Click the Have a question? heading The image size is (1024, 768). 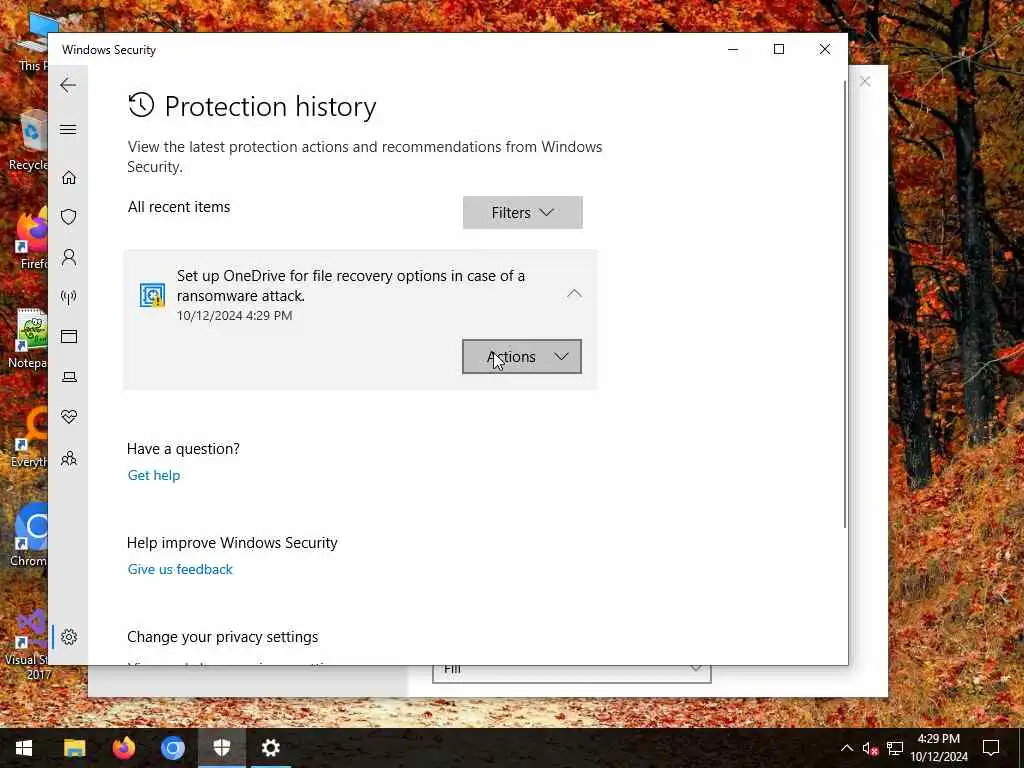pos(184,449)
